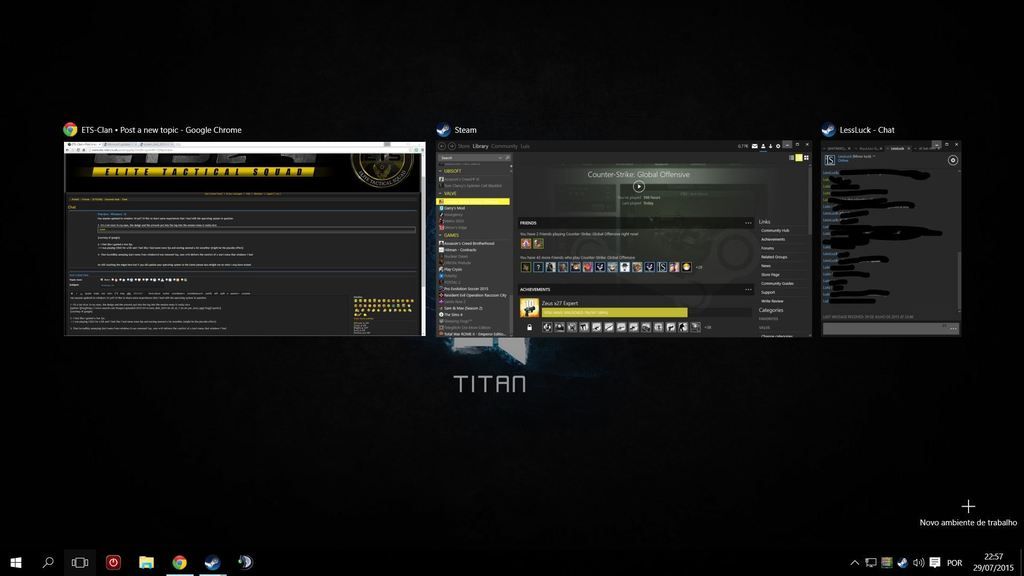Toggle the Task View button in taskbar
This screenshot has width=1024, height=576.
coord(80,562)
